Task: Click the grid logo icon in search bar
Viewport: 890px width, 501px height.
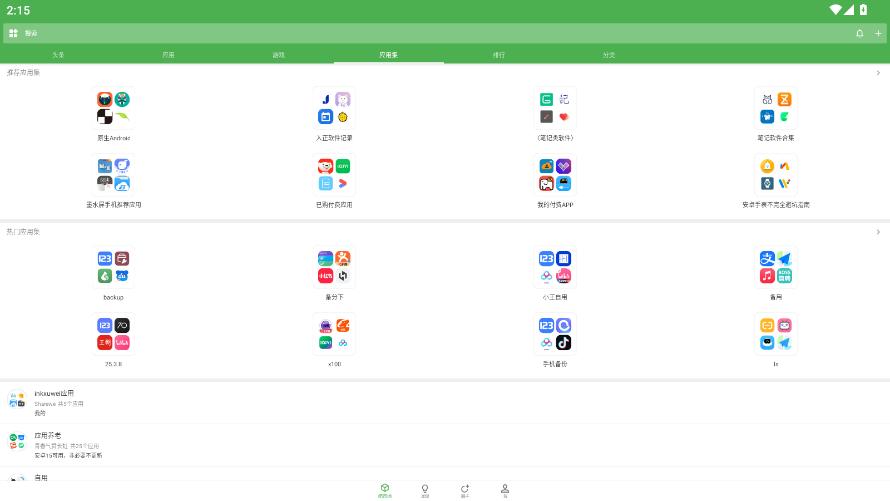Action: pyautogui.click(x=13, y=33)
